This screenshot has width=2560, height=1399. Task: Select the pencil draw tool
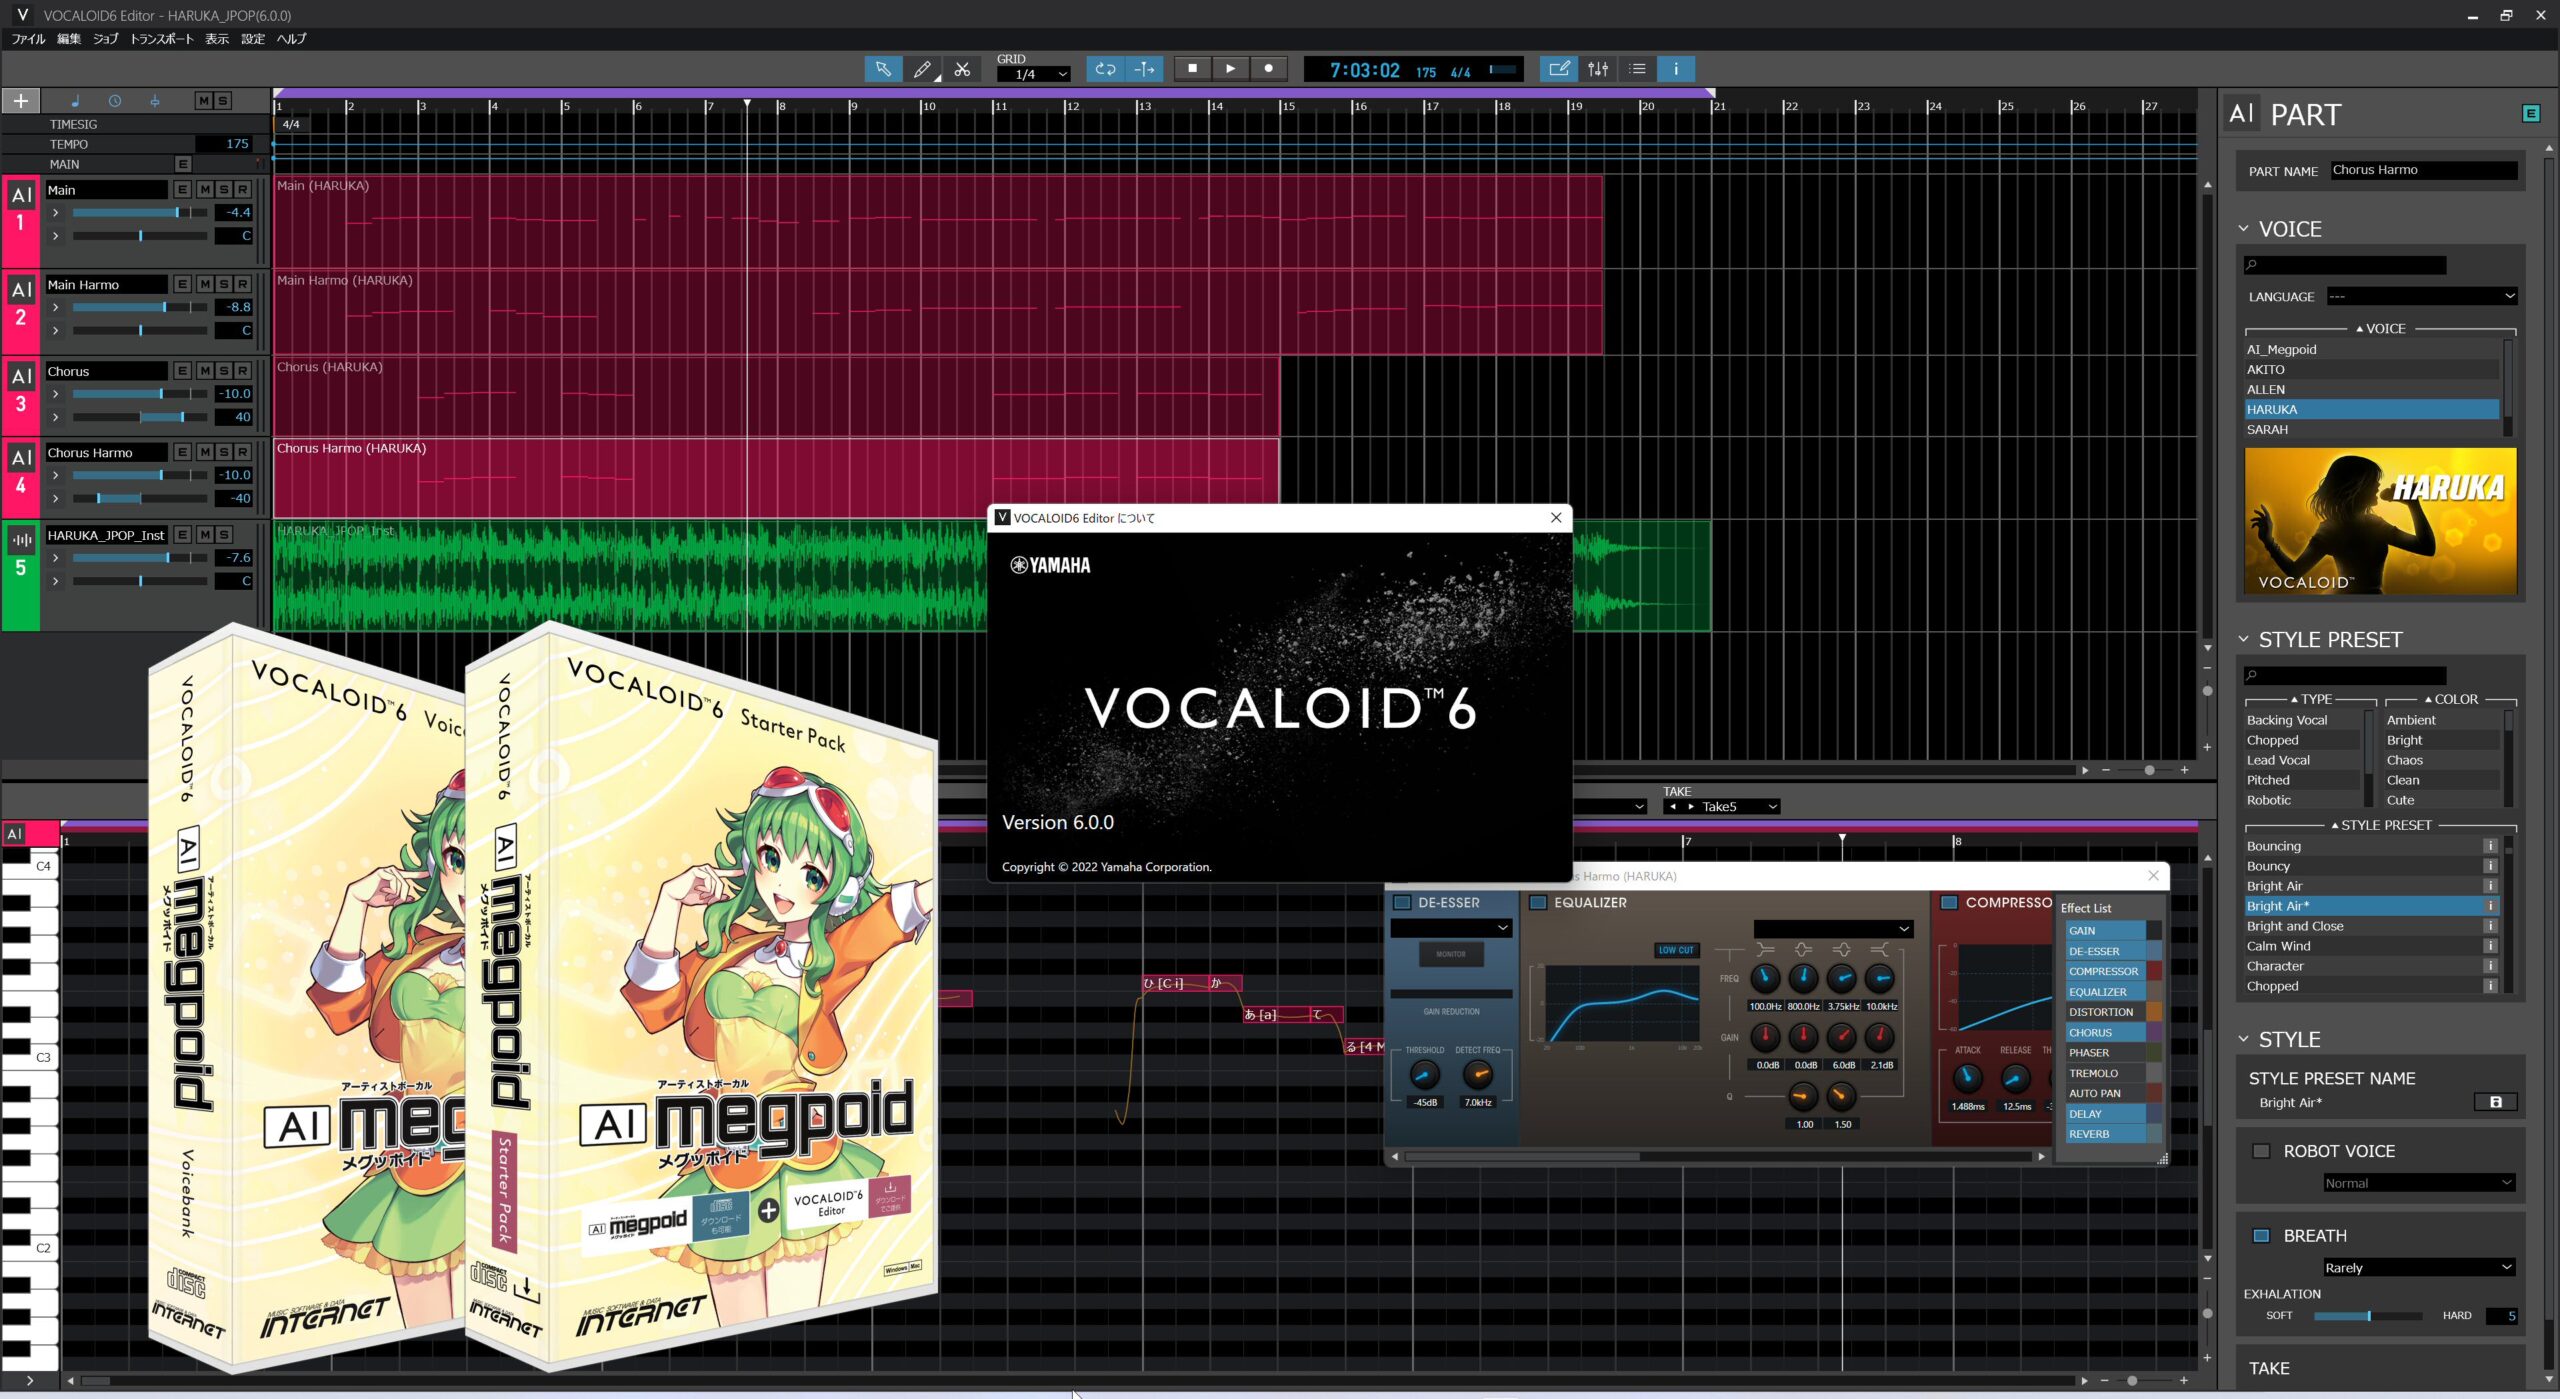coord(922,69)
